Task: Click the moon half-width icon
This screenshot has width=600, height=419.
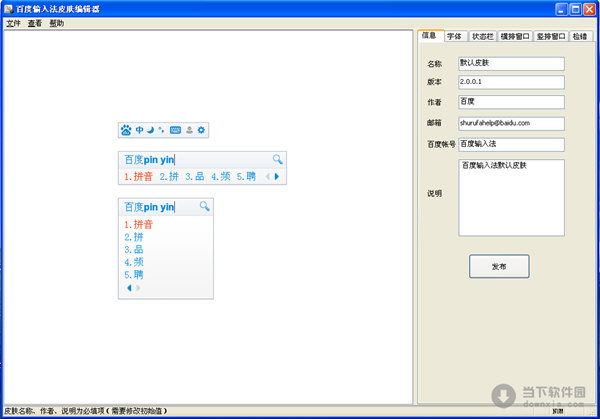Action: [x=150, y=130]
